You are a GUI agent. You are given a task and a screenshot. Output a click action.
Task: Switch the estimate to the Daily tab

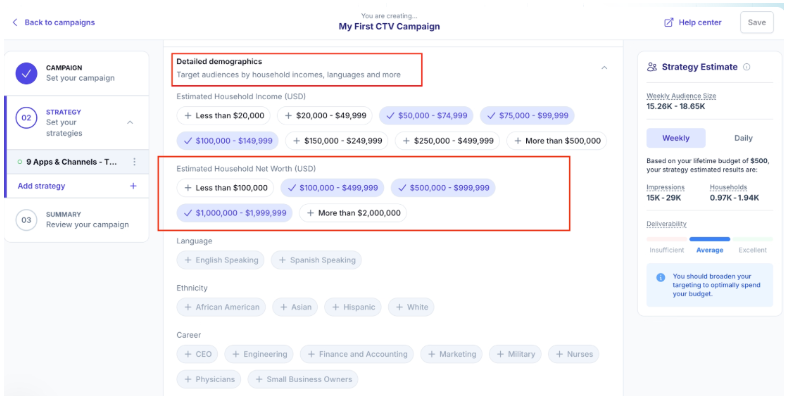[743, 138]
